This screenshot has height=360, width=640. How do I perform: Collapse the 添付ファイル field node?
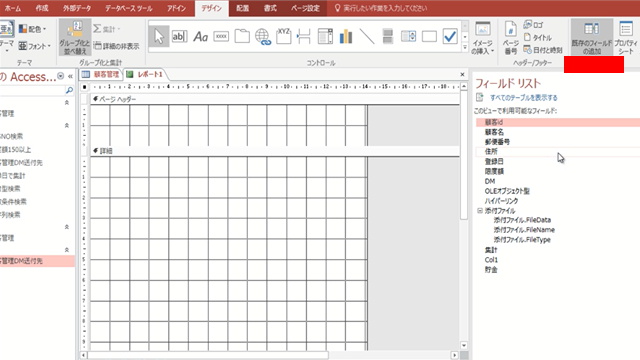click(x=480, y=211)
